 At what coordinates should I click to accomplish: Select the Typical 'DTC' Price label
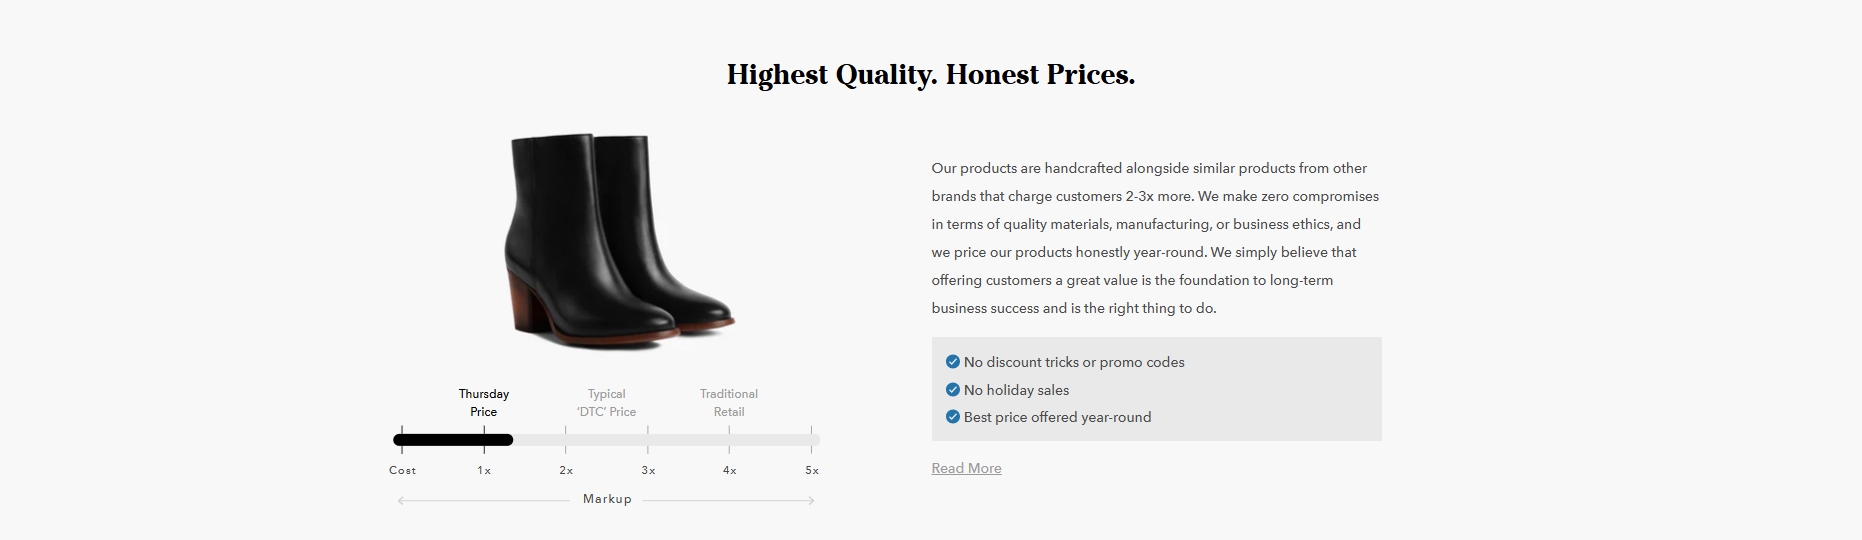(x=606, y=403)
